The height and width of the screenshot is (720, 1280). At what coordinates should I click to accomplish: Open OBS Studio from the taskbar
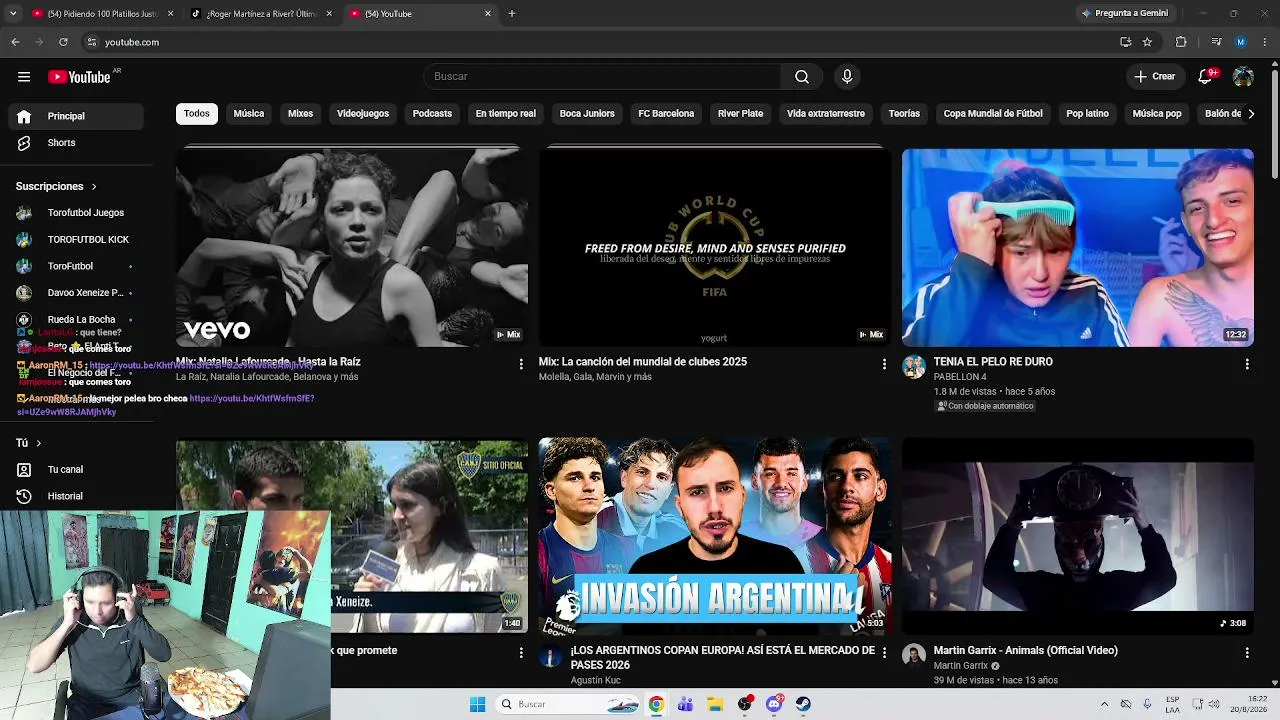[745, 704]
